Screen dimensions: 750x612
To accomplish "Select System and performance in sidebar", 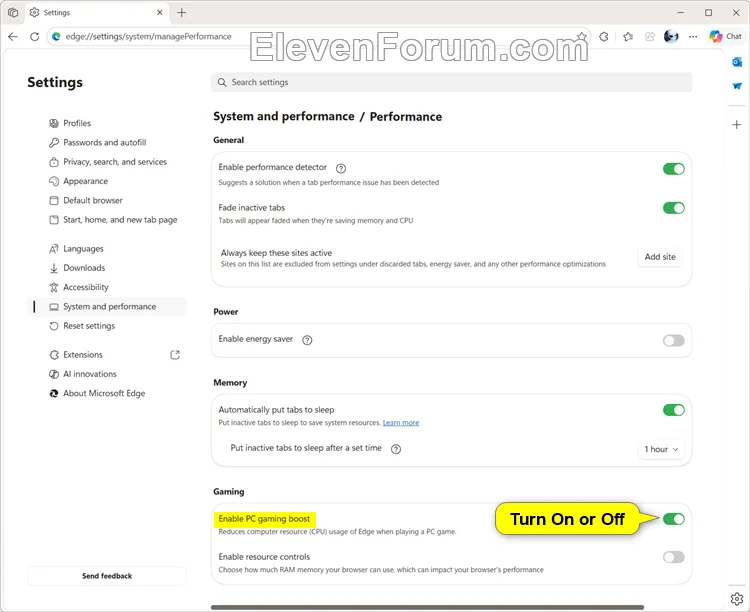I will 108,306.
